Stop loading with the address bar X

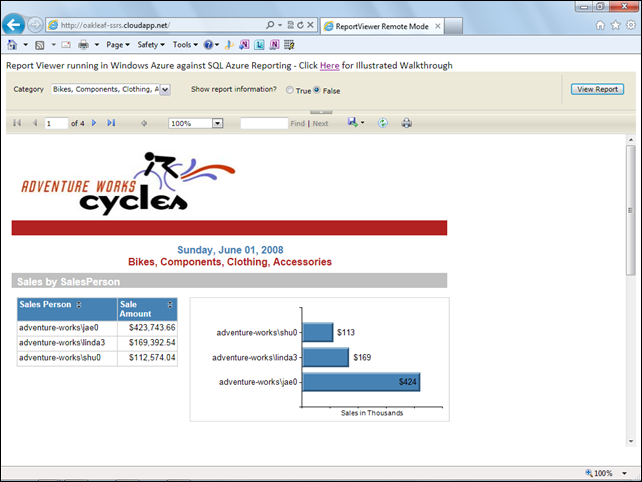tap(310, 25)
